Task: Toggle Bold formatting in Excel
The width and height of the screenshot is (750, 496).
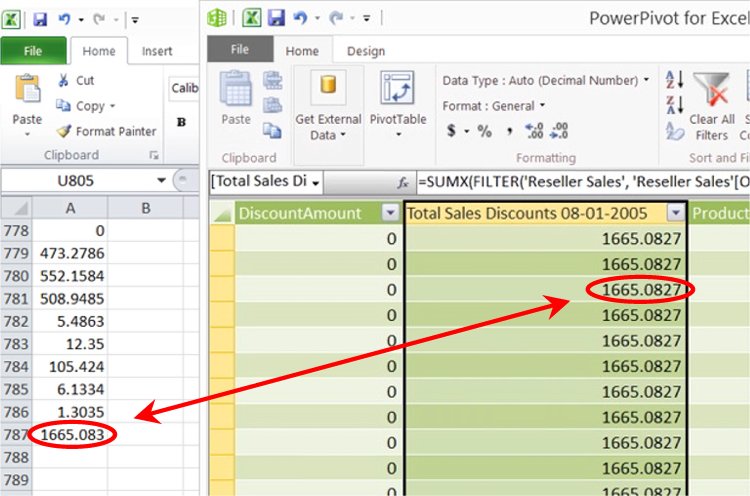Action: 181,122
